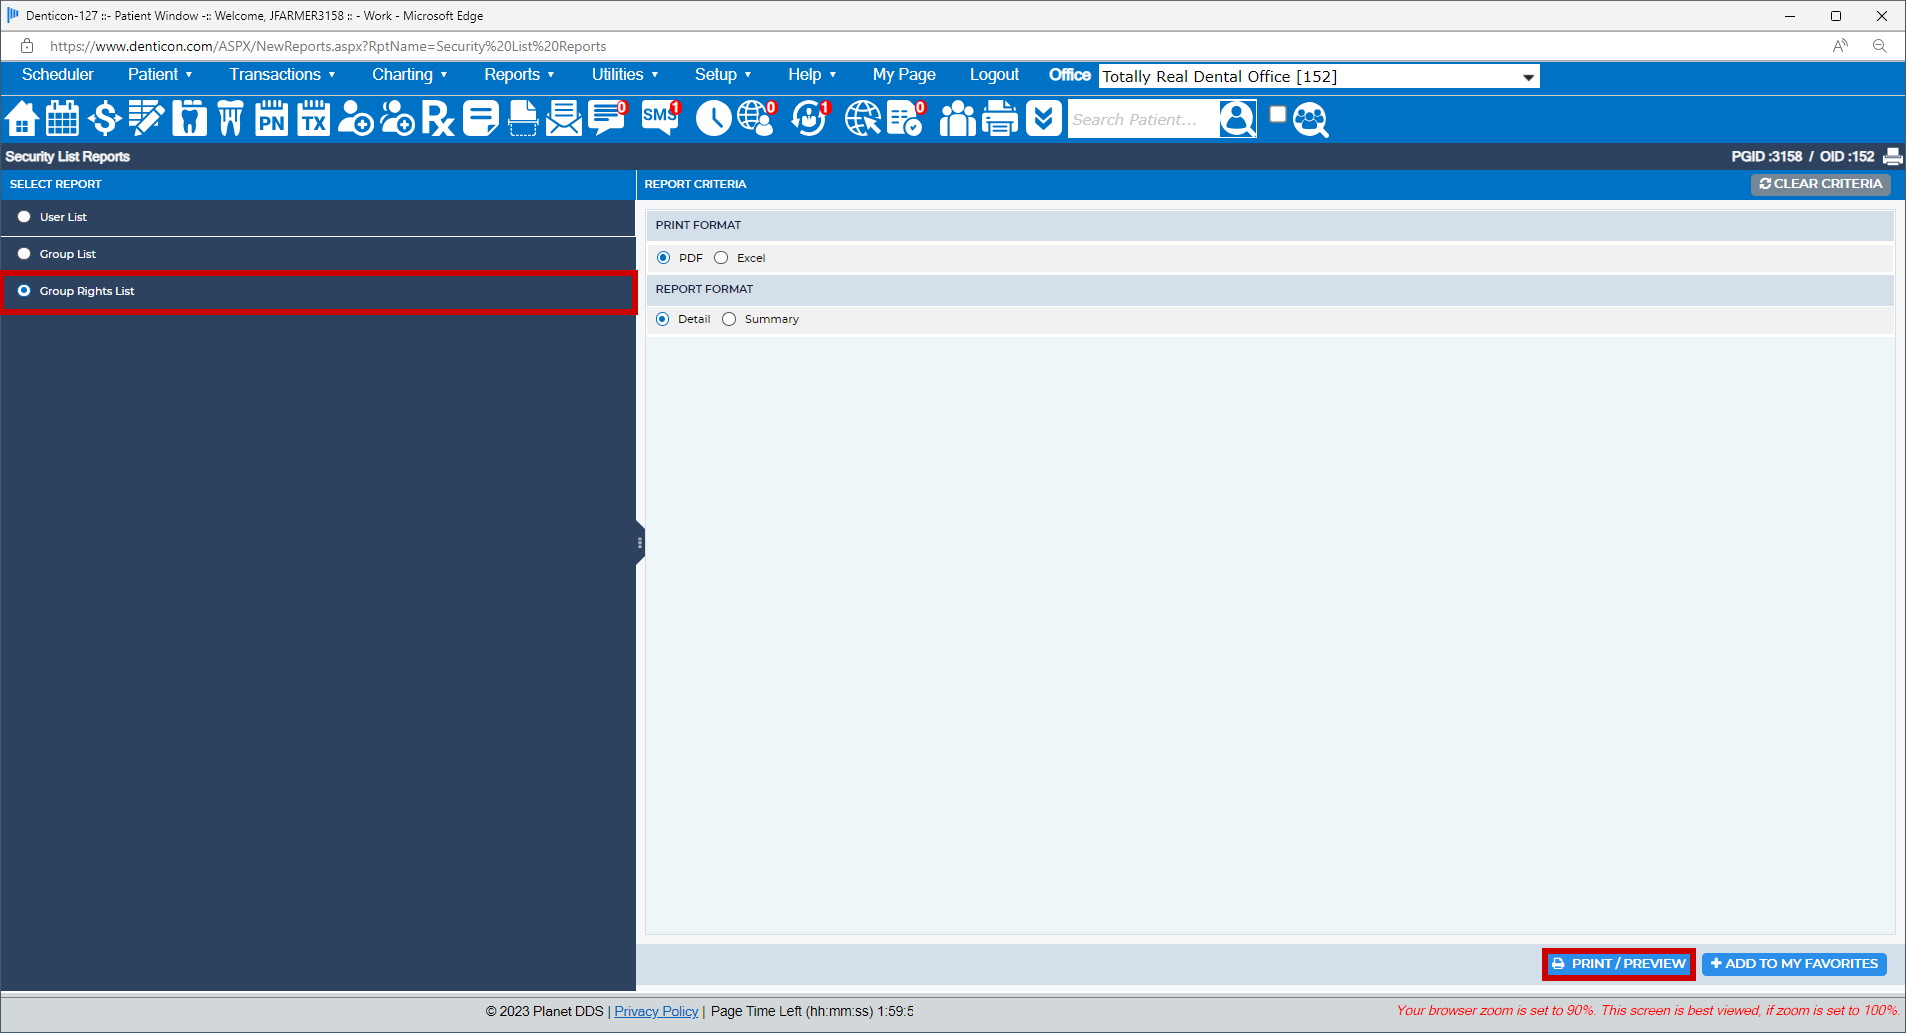1906x1033 pixels.
Task: Click the CLEAR CRITERIA button
Action: (x=1820, y=184)
